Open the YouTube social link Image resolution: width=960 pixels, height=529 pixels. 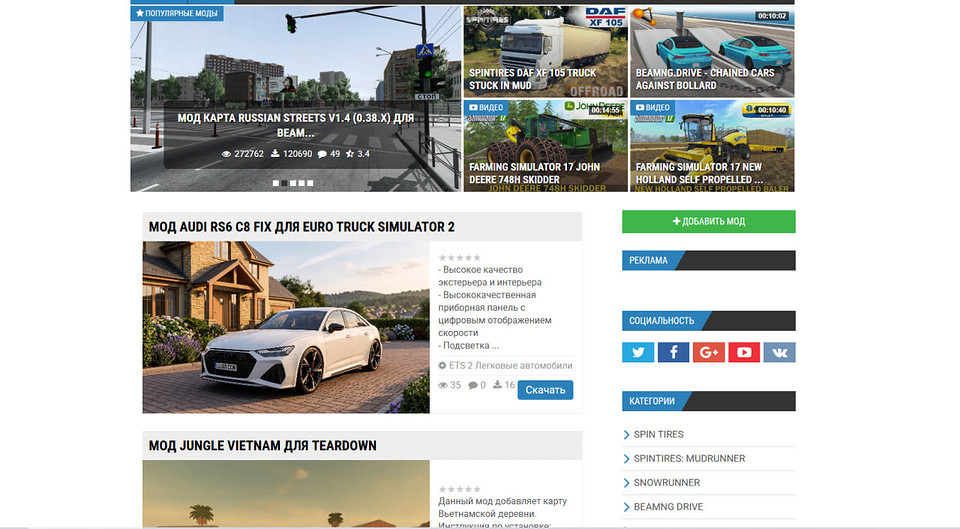[744, 352]
